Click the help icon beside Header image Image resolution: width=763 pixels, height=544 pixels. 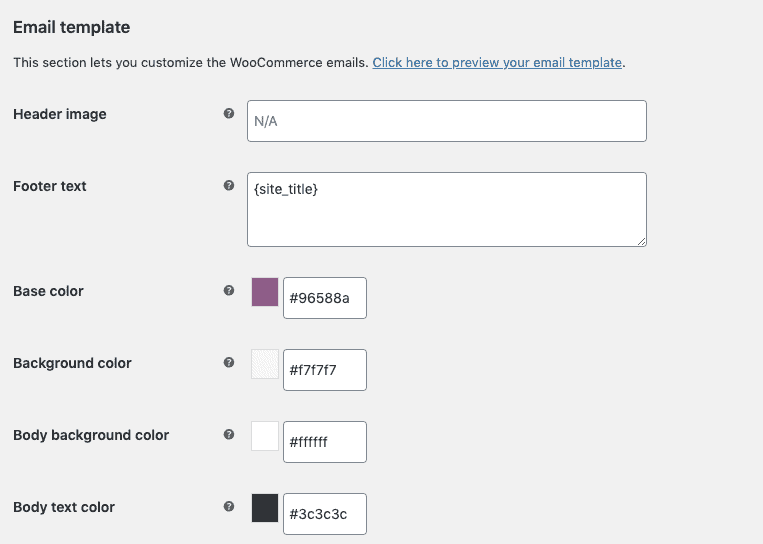coord(229,114)
